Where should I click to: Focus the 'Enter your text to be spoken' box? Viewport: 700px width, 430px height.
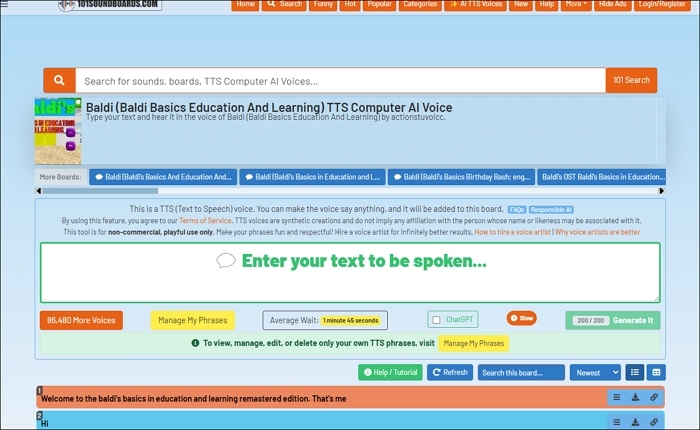click(350, 271)
